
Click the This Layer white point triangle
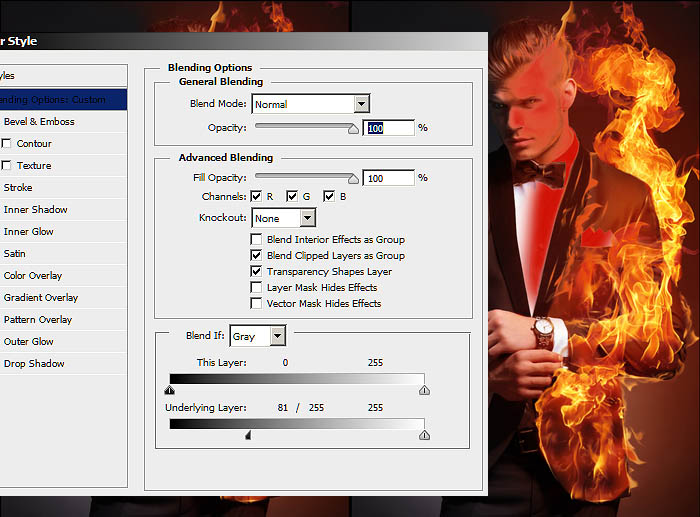coord(424,390)
